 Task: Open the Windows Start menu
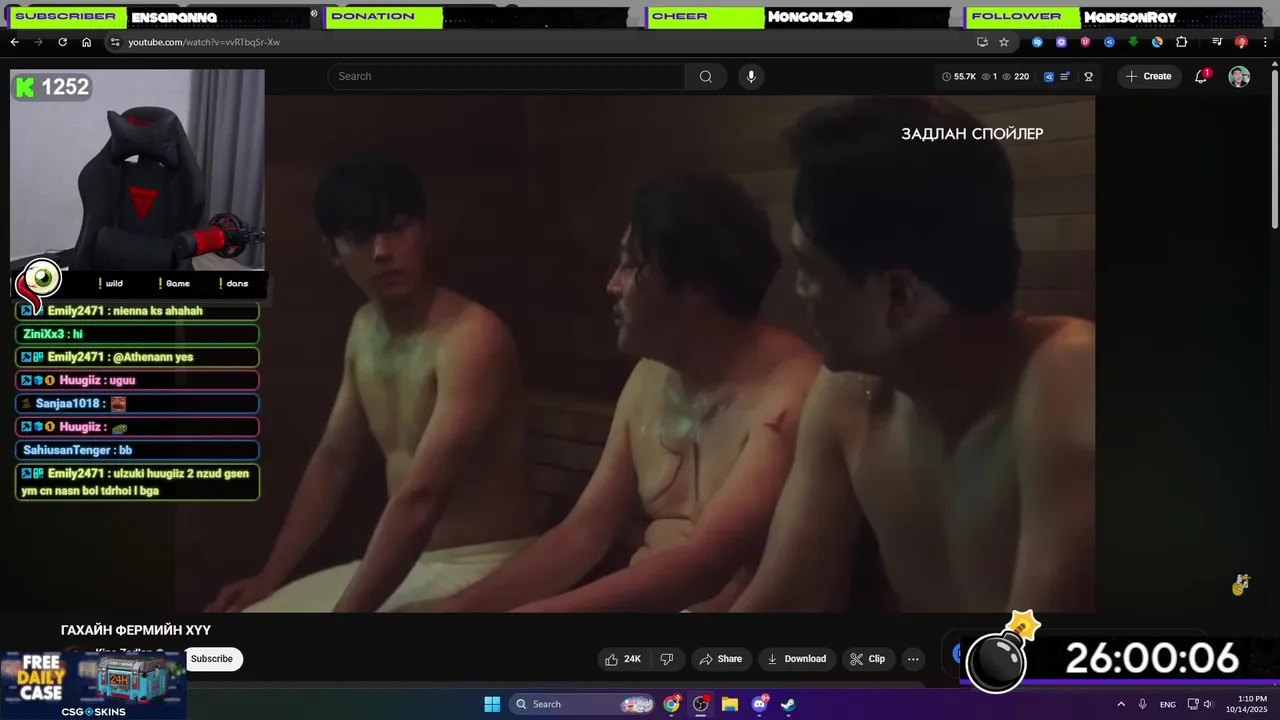(492, 704)
